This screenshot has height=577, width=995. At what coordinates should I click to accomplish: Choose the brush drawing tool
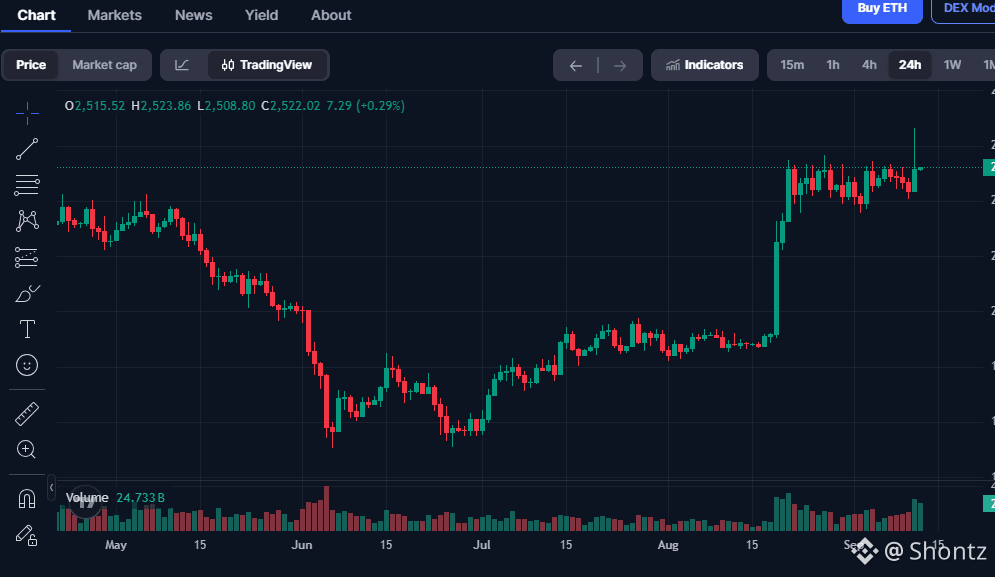[x=27, y=293]
